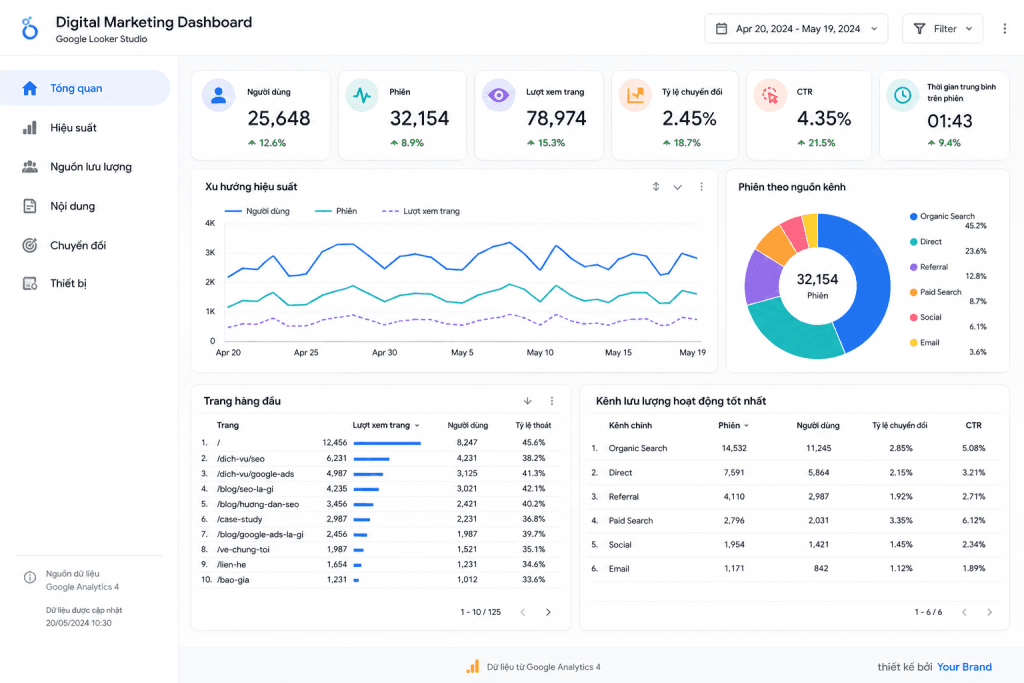The image size is (1024, 683).
Task: Open the header three-dot menu
Action: (1004, 29)
